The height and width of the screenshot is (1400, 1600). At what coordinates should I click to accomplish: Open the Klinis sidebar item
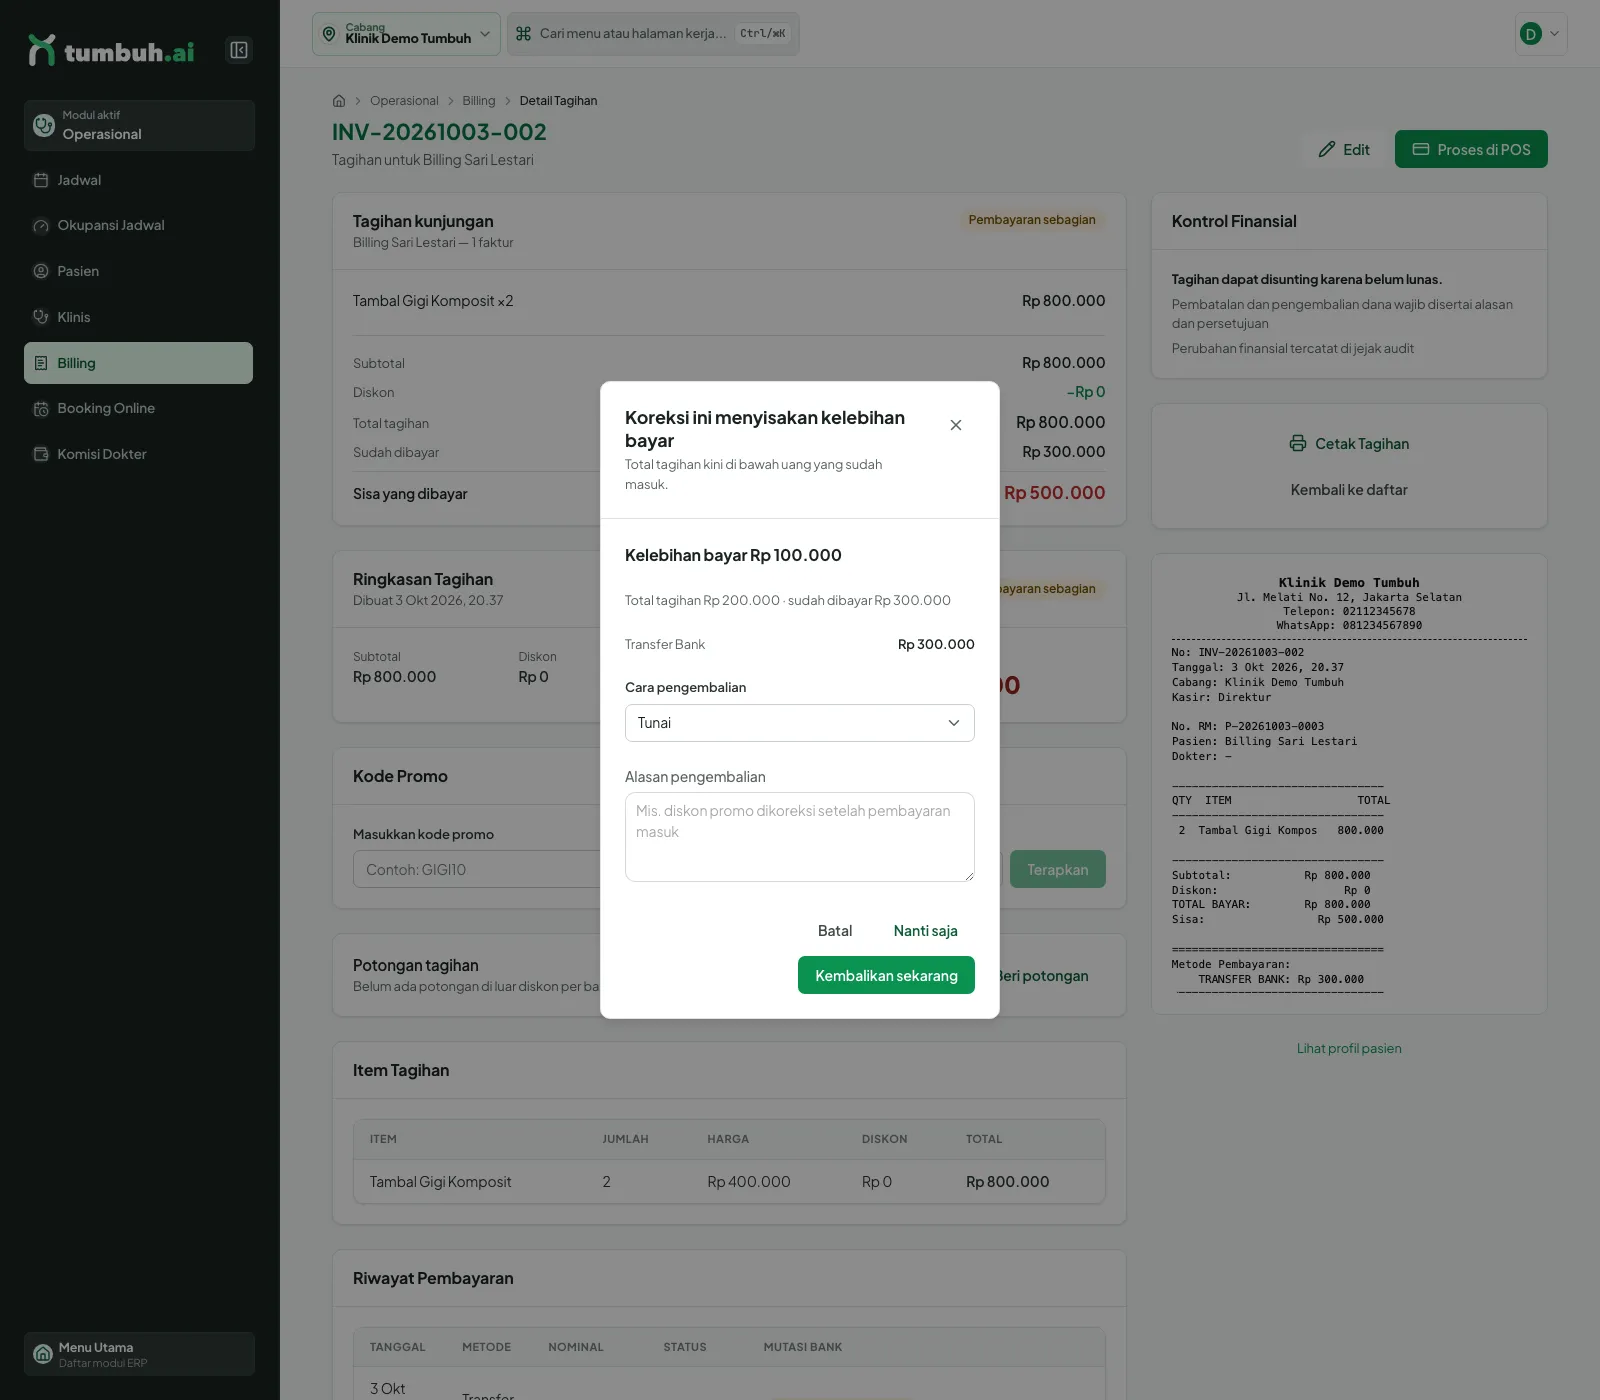138,317
